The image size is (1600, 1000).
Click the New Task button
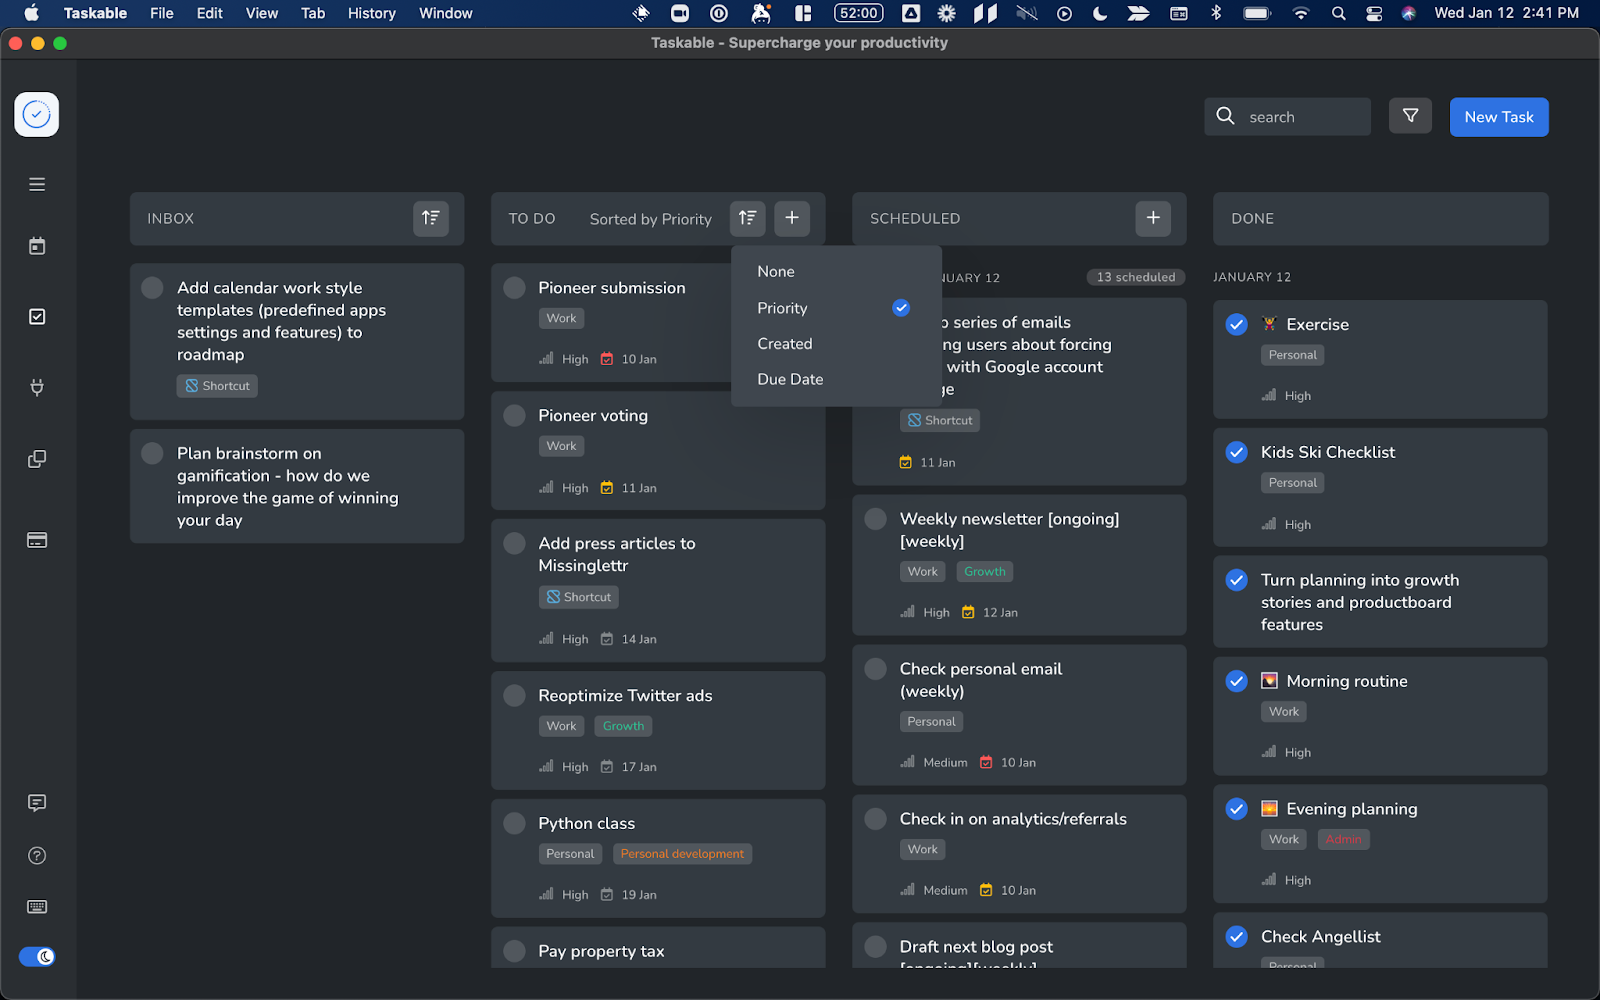click(x=1498, y=116)
